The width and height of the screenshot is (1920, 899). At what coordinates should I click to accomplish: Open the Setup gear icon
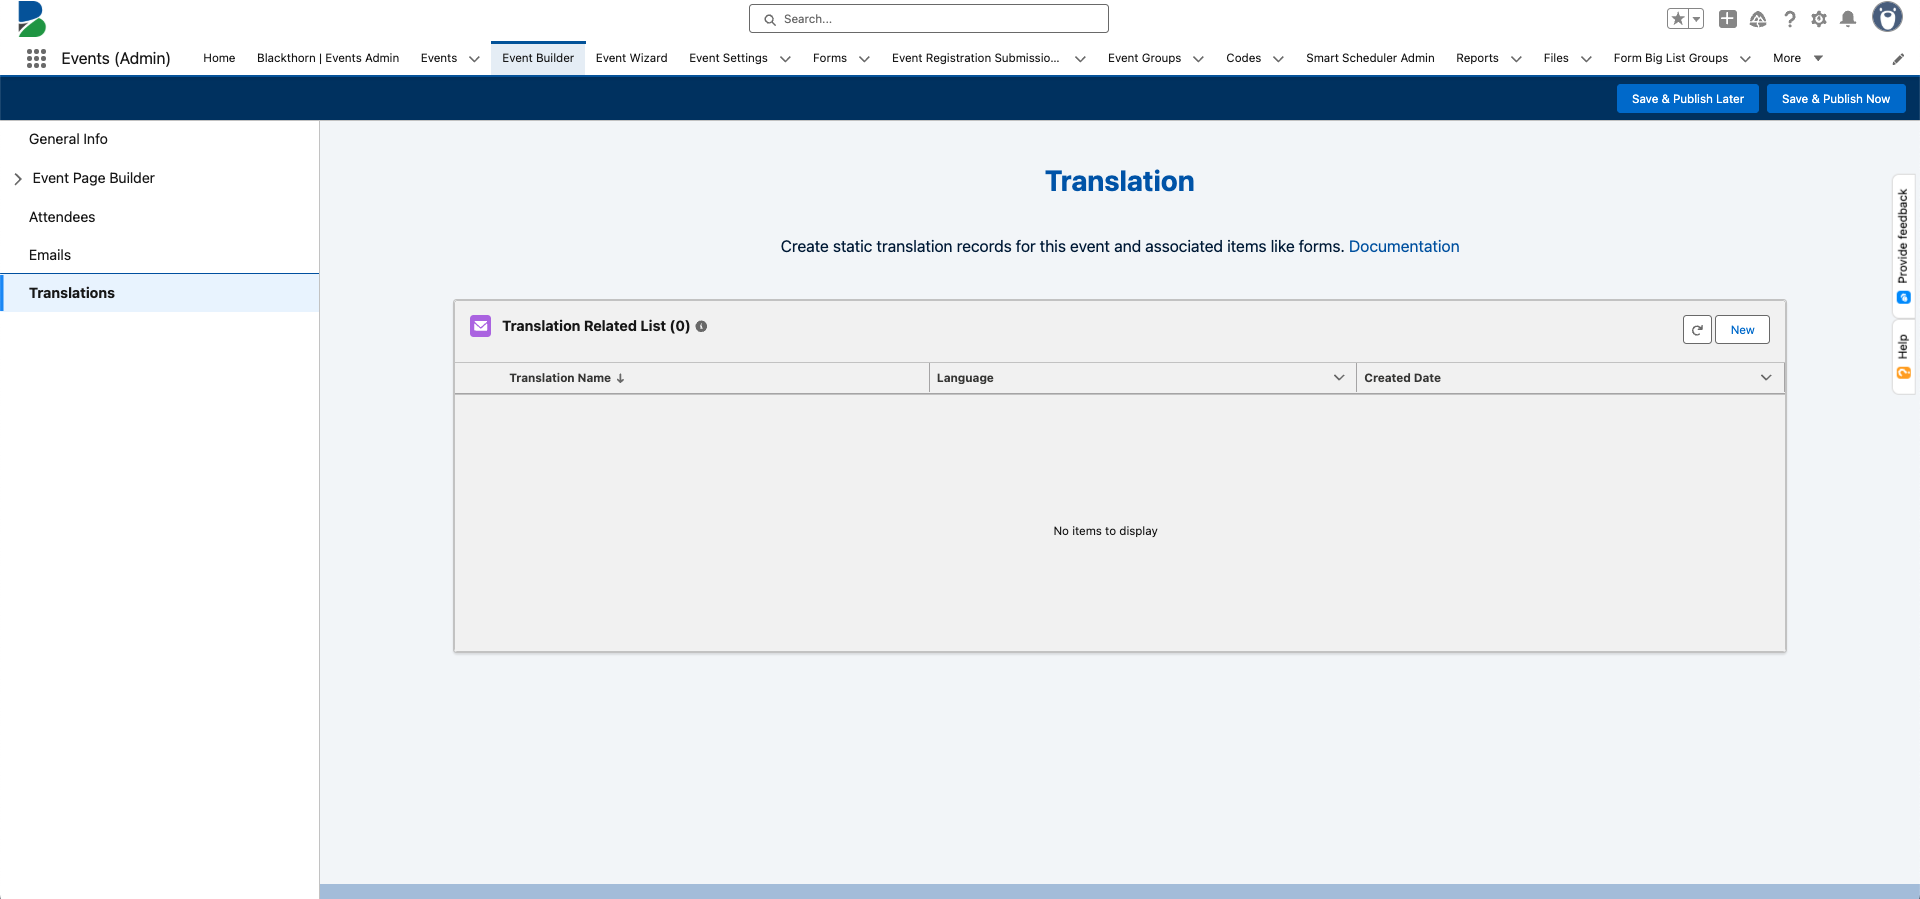pyautogui.click(x=1819, y=19)
